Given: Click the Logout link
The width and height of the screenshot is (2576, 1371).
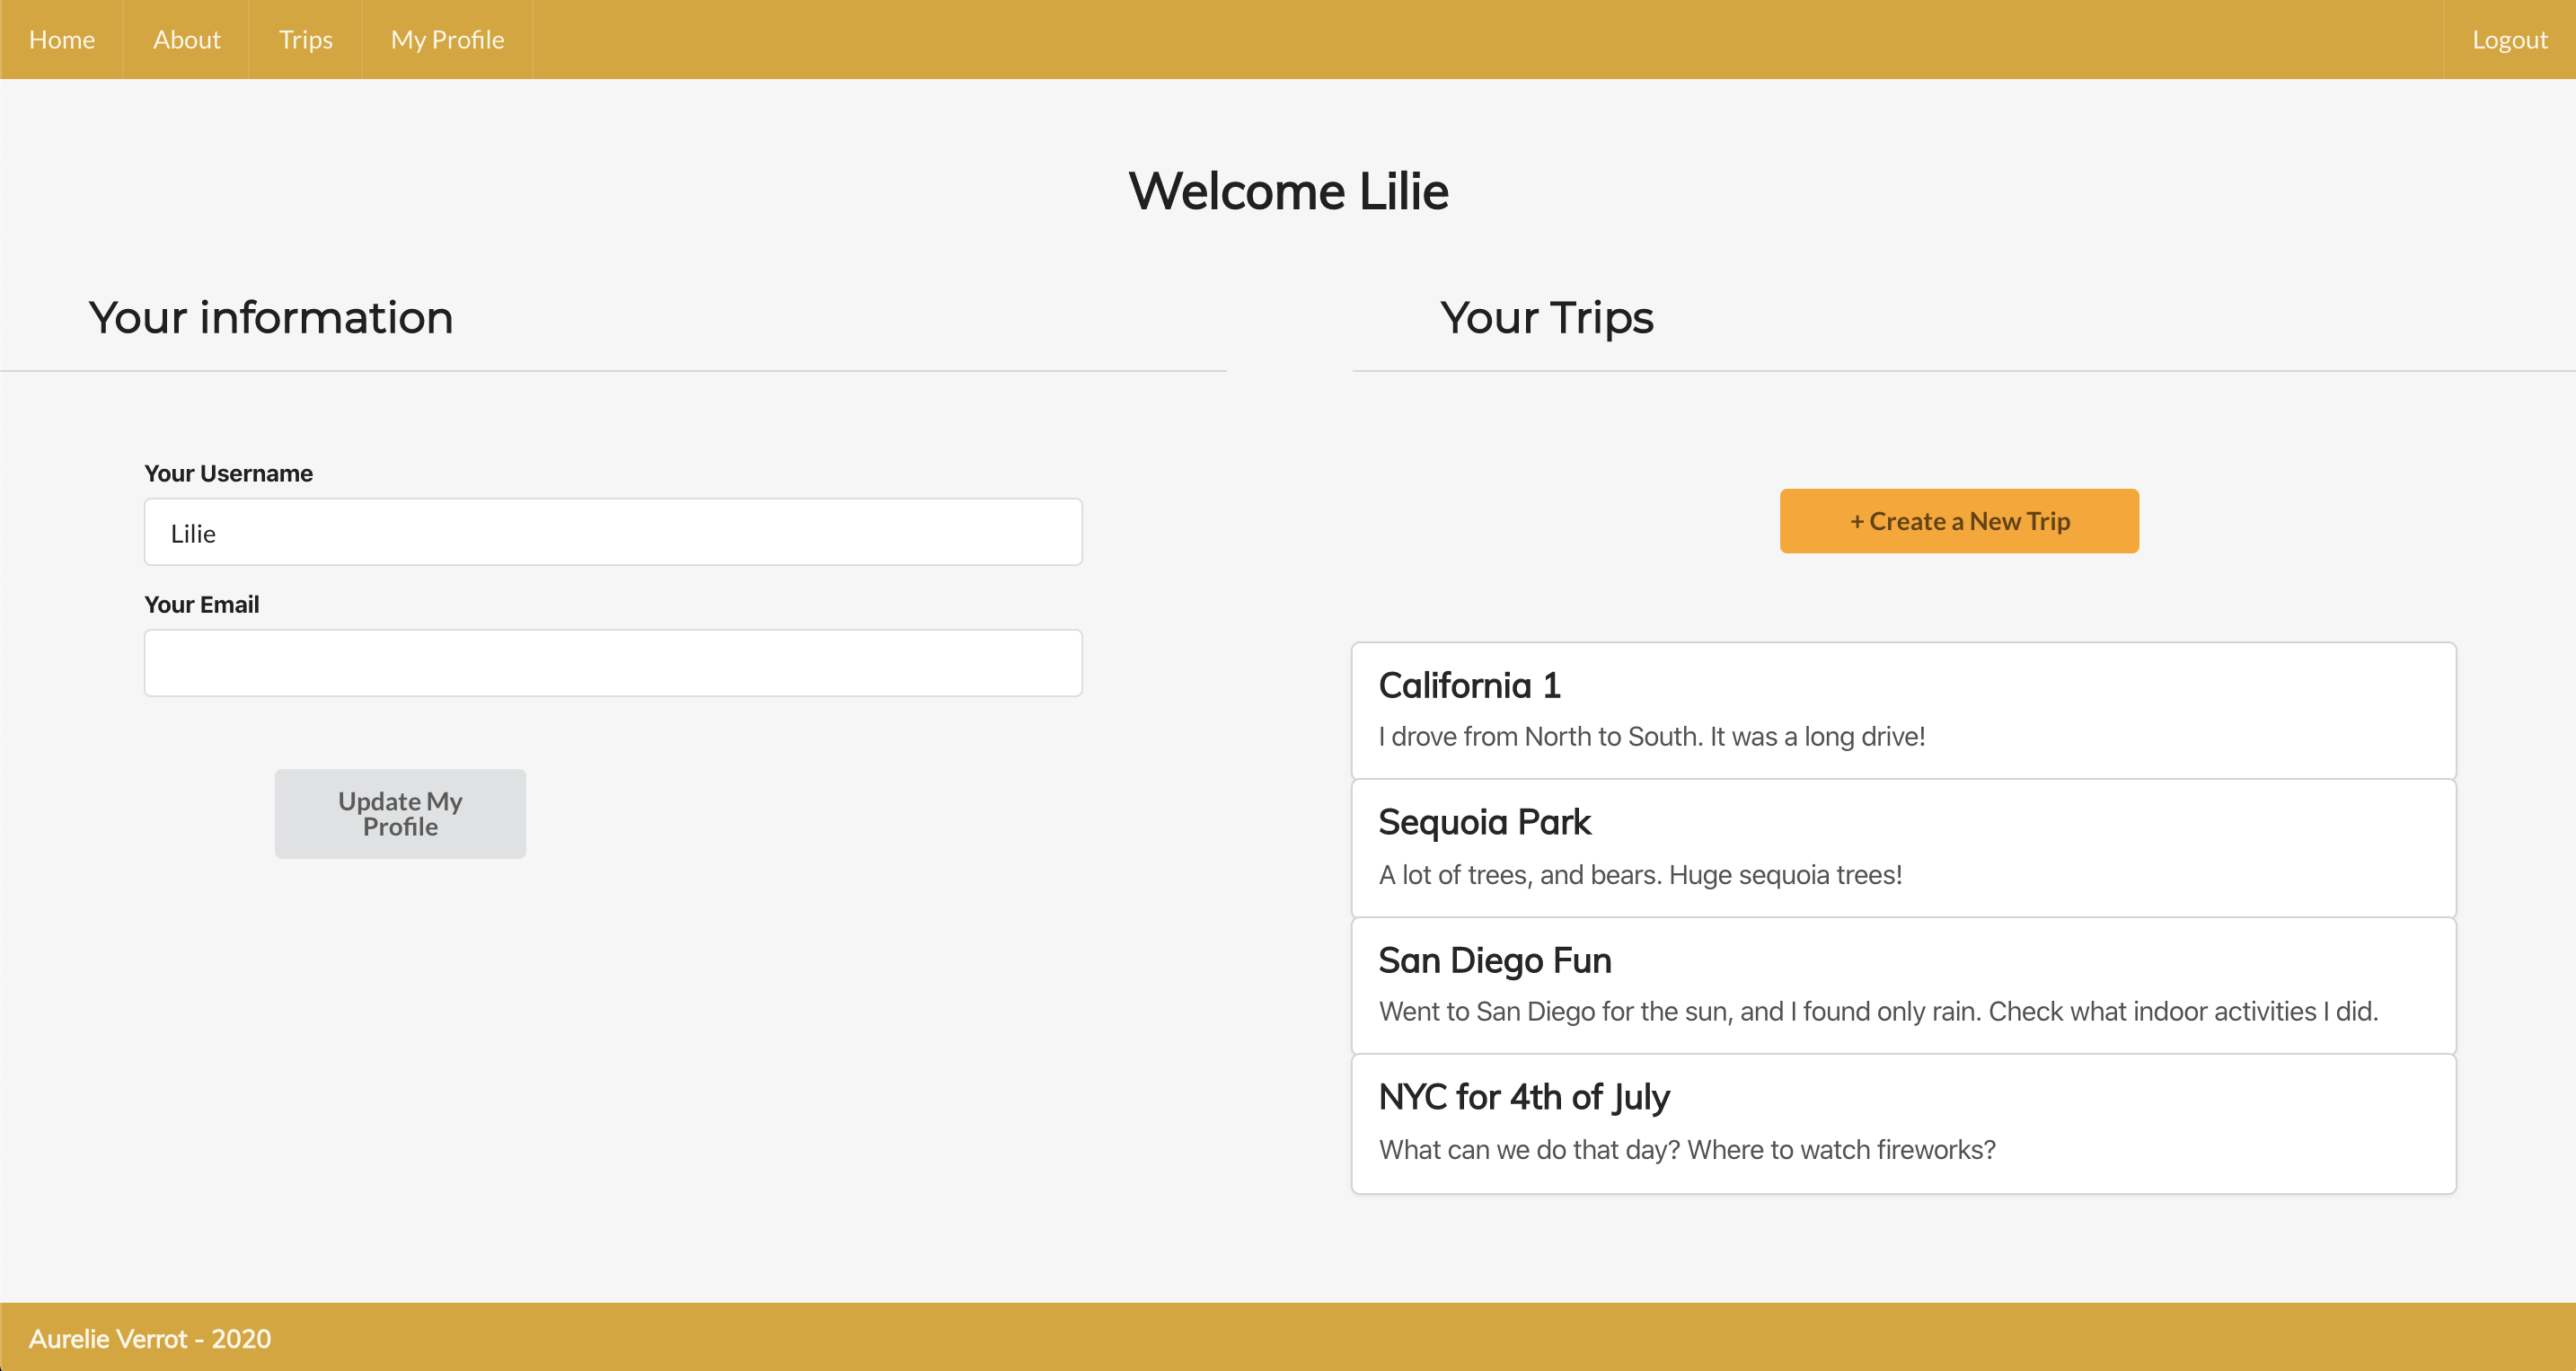Looking at the screenshot, I should click(2509, 40).
